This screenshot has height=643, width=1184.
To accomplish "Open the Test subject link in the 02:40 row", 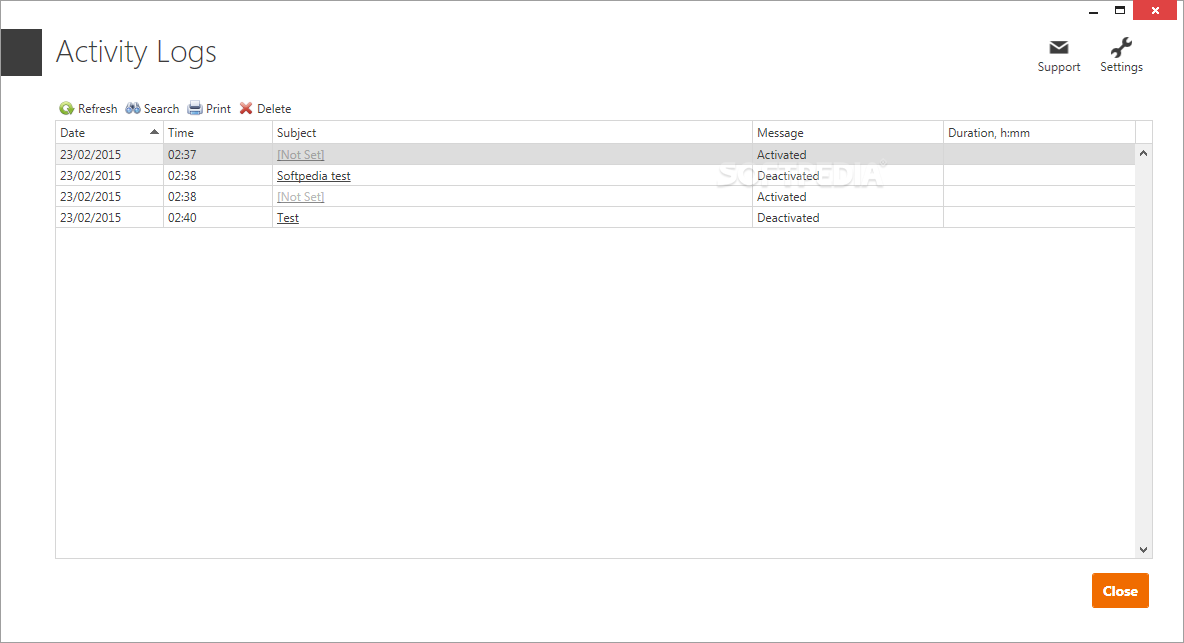I will (288, 218).
